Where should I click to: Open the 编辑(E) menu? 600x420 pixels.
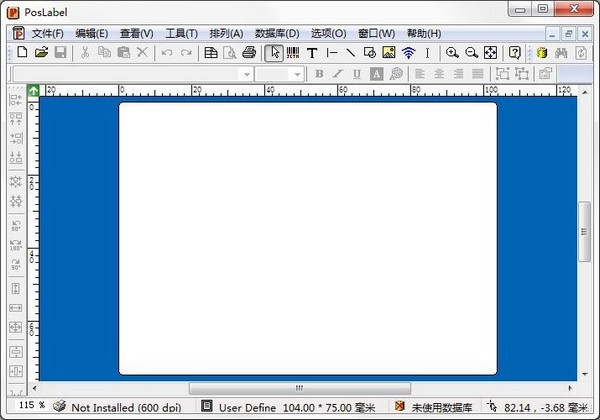[92, 34]
